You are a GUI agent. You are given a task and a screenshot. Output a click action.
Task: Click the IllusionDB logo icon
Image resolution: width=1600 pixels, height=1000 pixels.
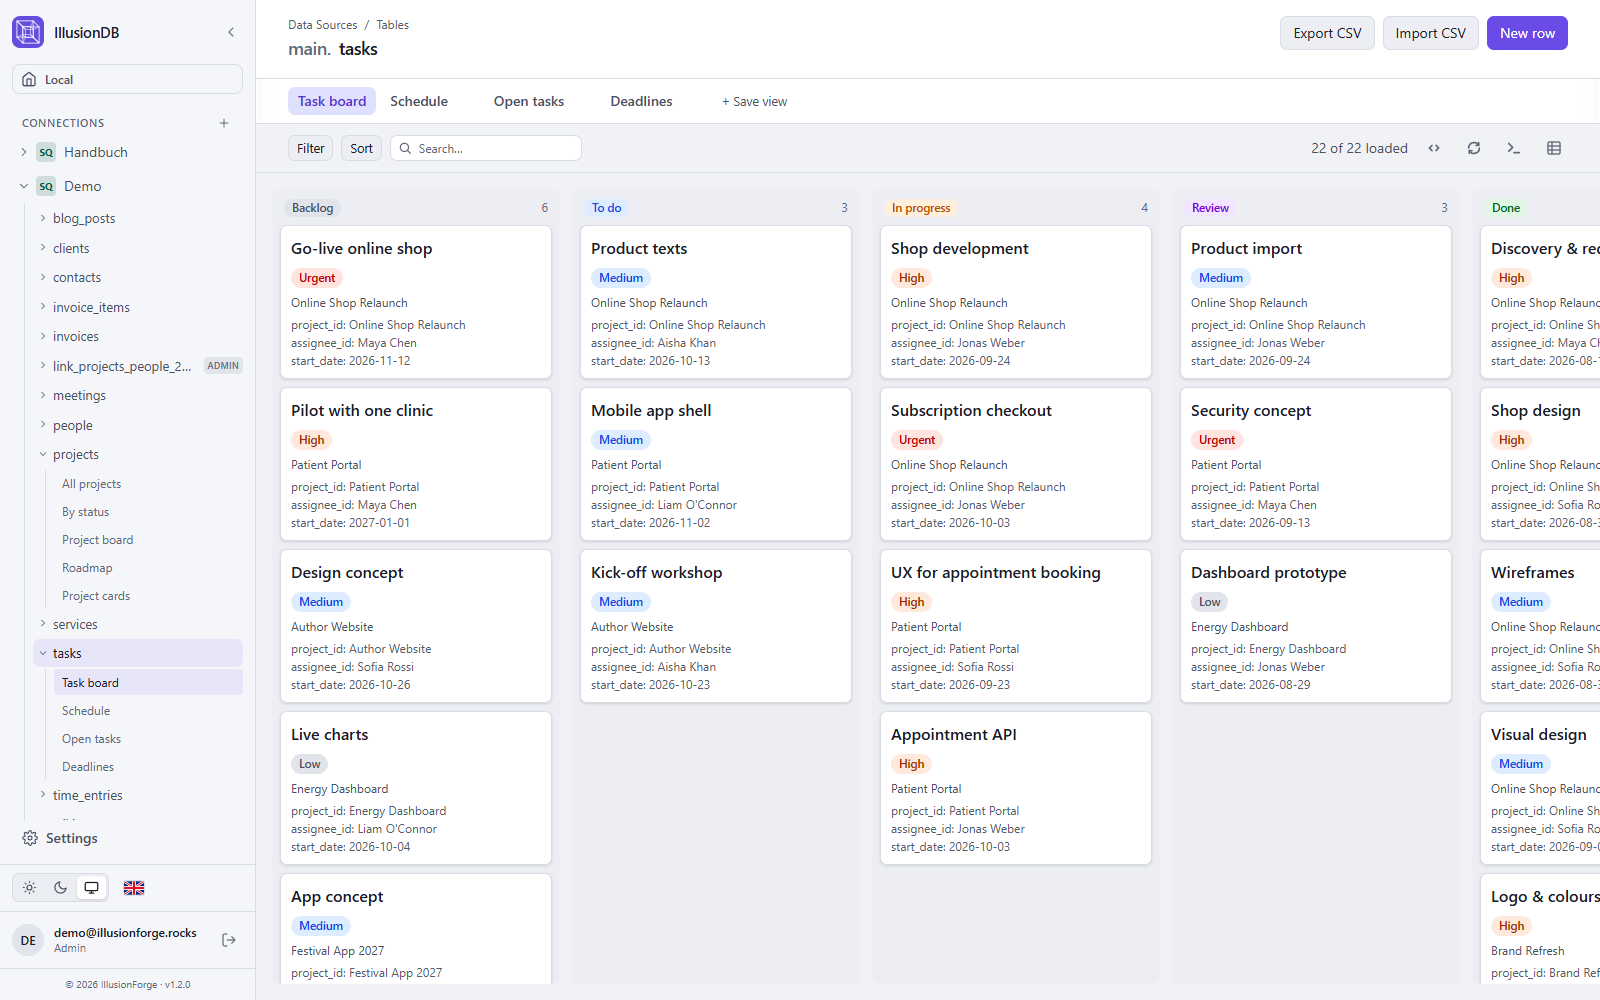click(28, 32)
